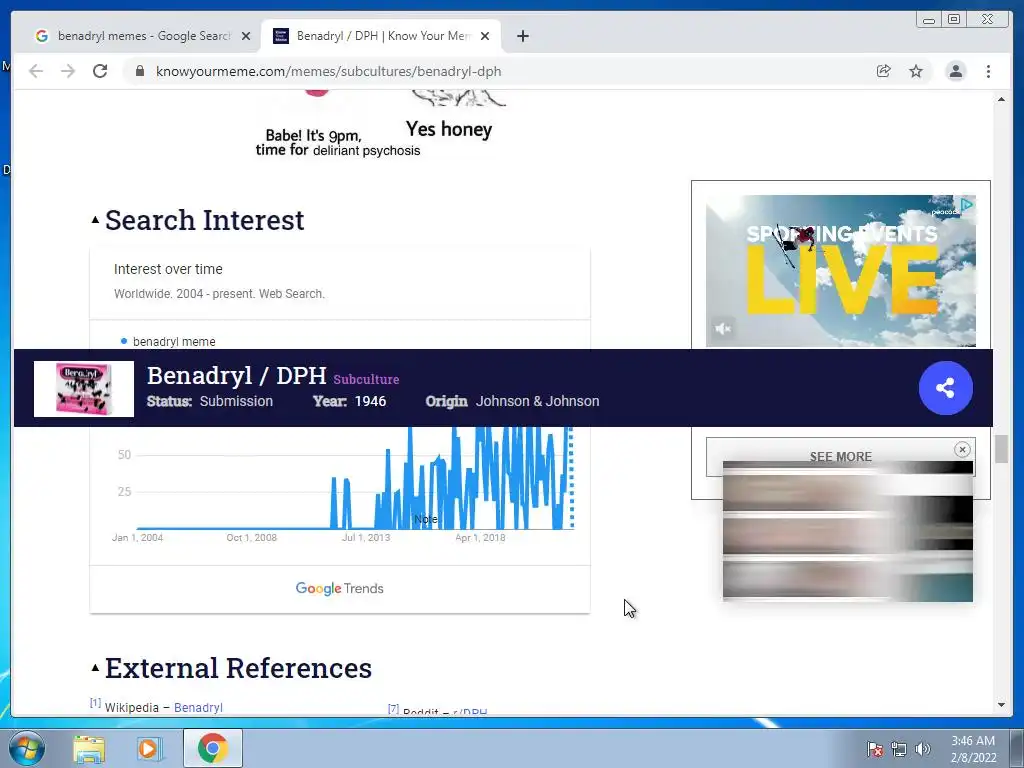View site info via the padlock icon
Screen dimensions: 1024x768
[x=140, y=71]
